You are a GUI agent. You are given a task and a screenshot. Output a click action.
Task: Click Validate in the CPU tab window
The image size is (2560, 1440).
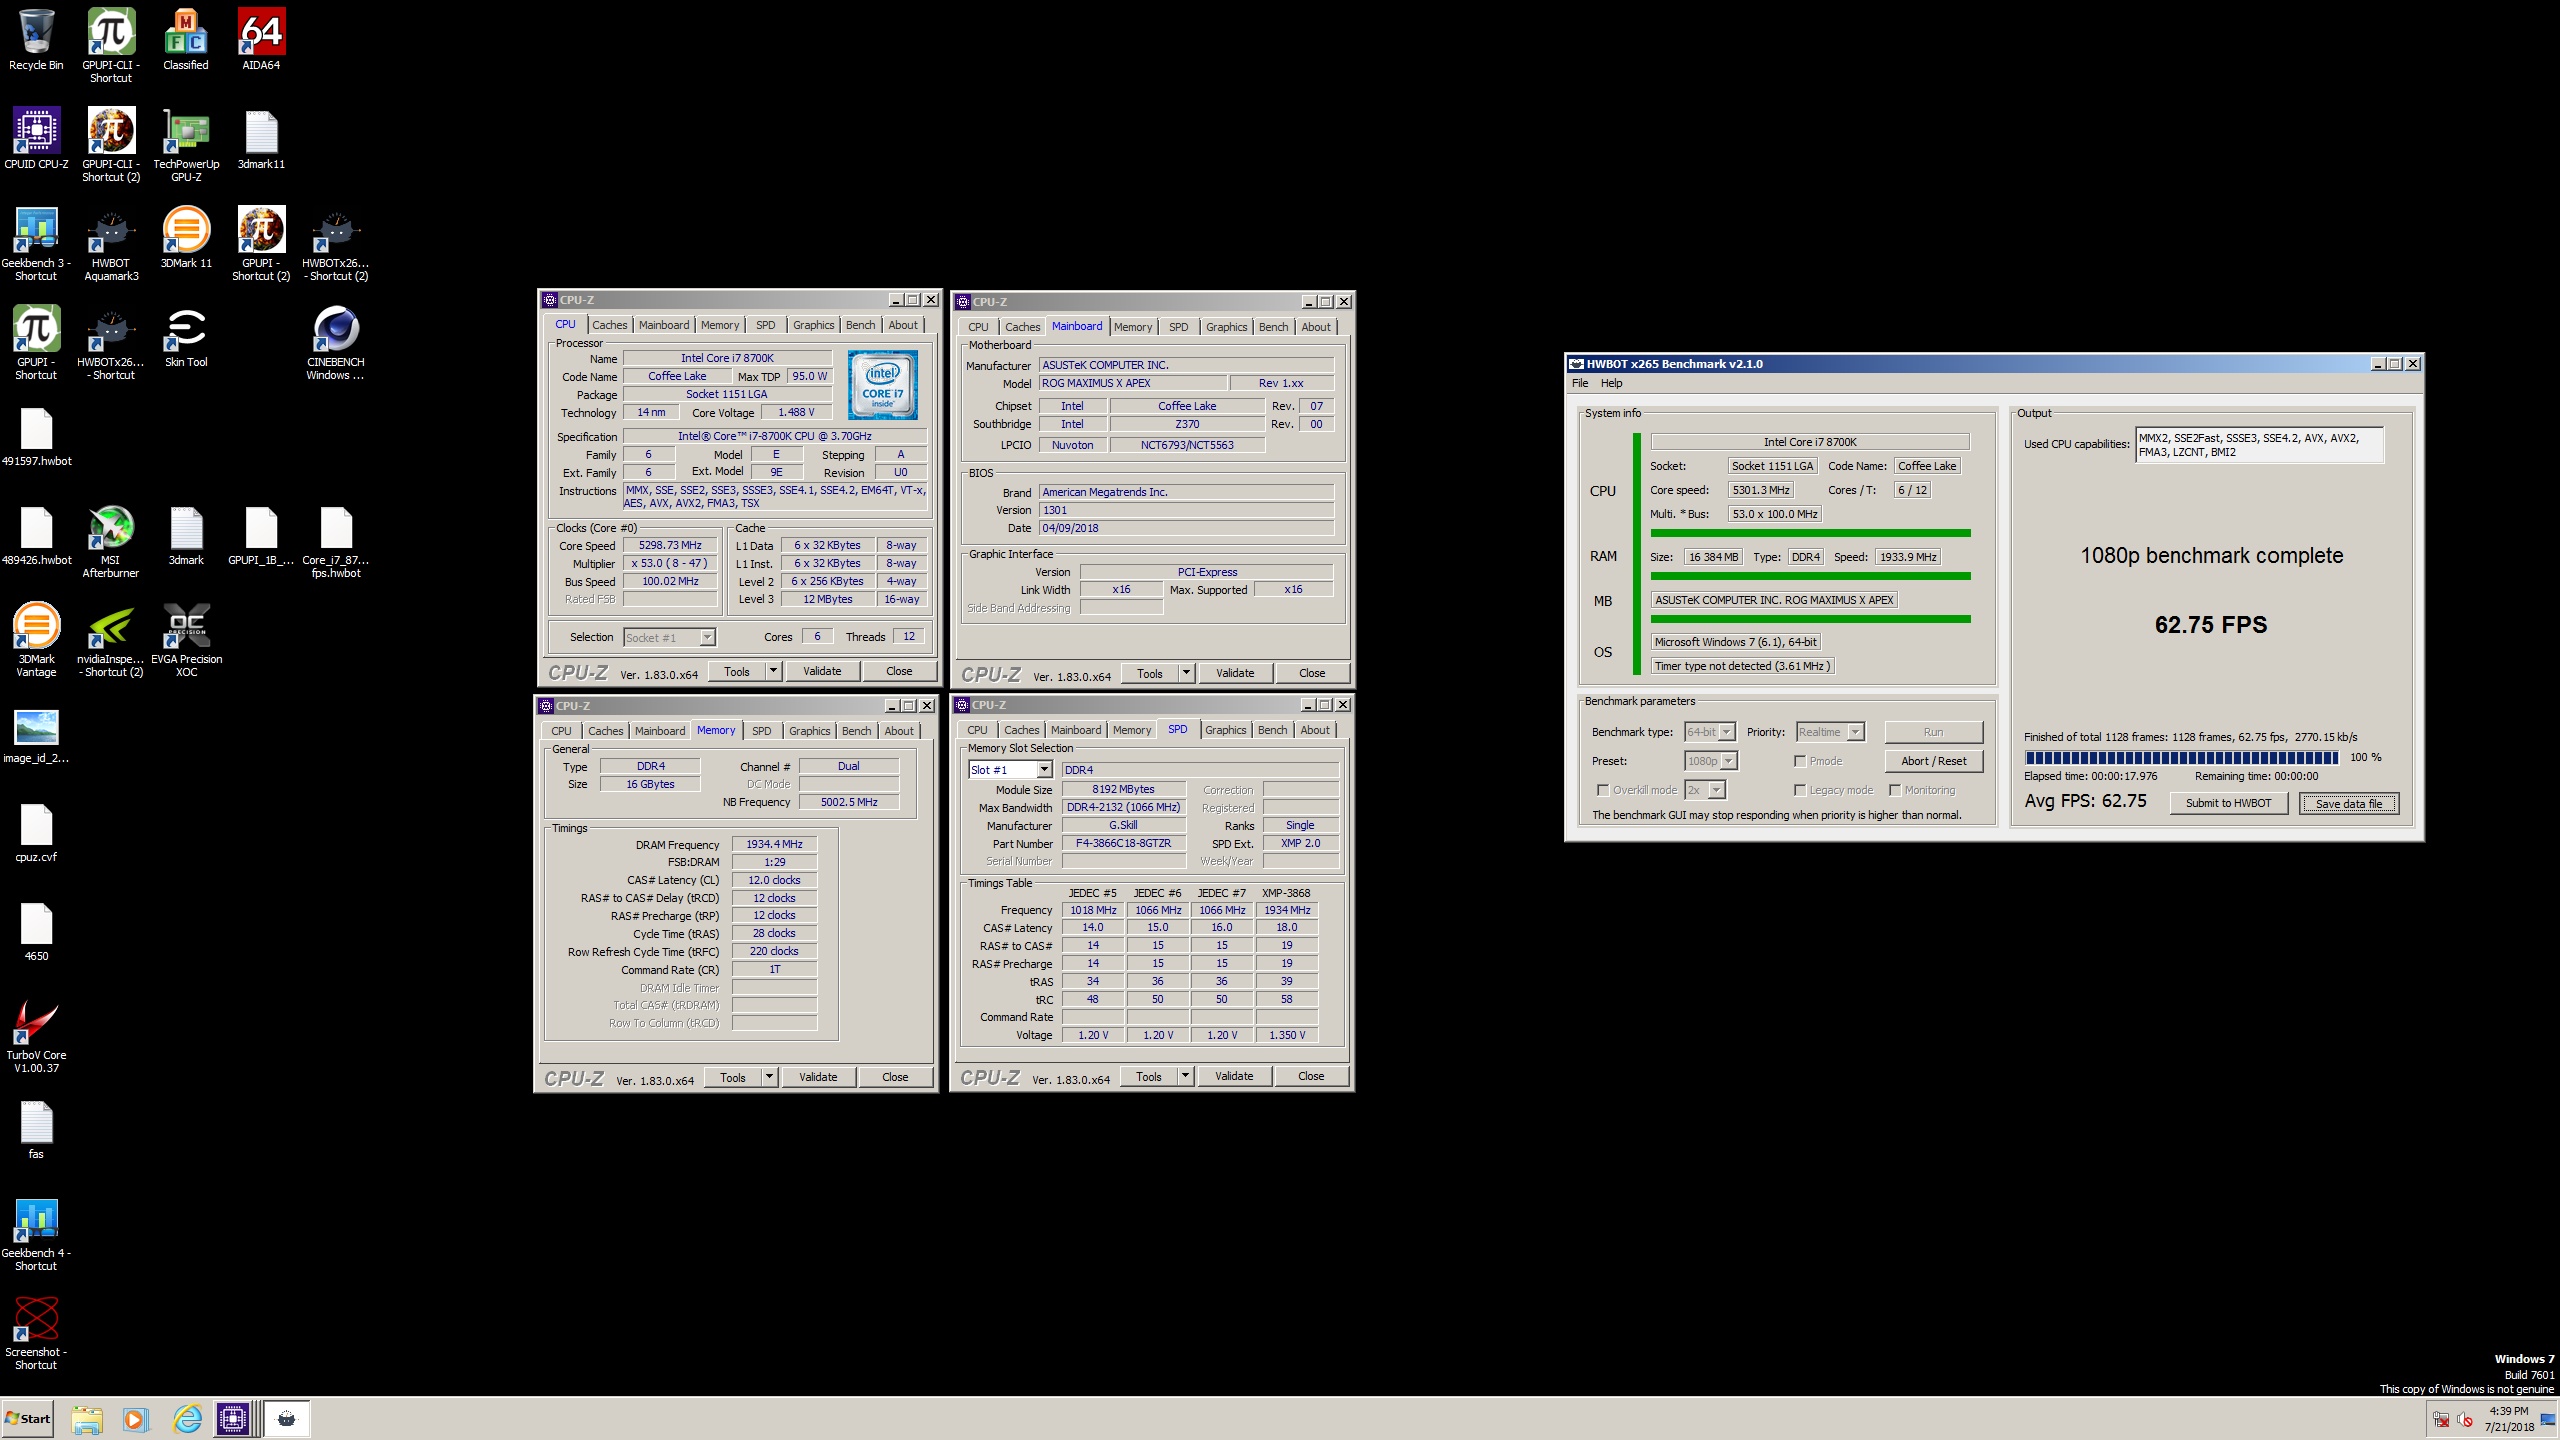click(822, 671)
